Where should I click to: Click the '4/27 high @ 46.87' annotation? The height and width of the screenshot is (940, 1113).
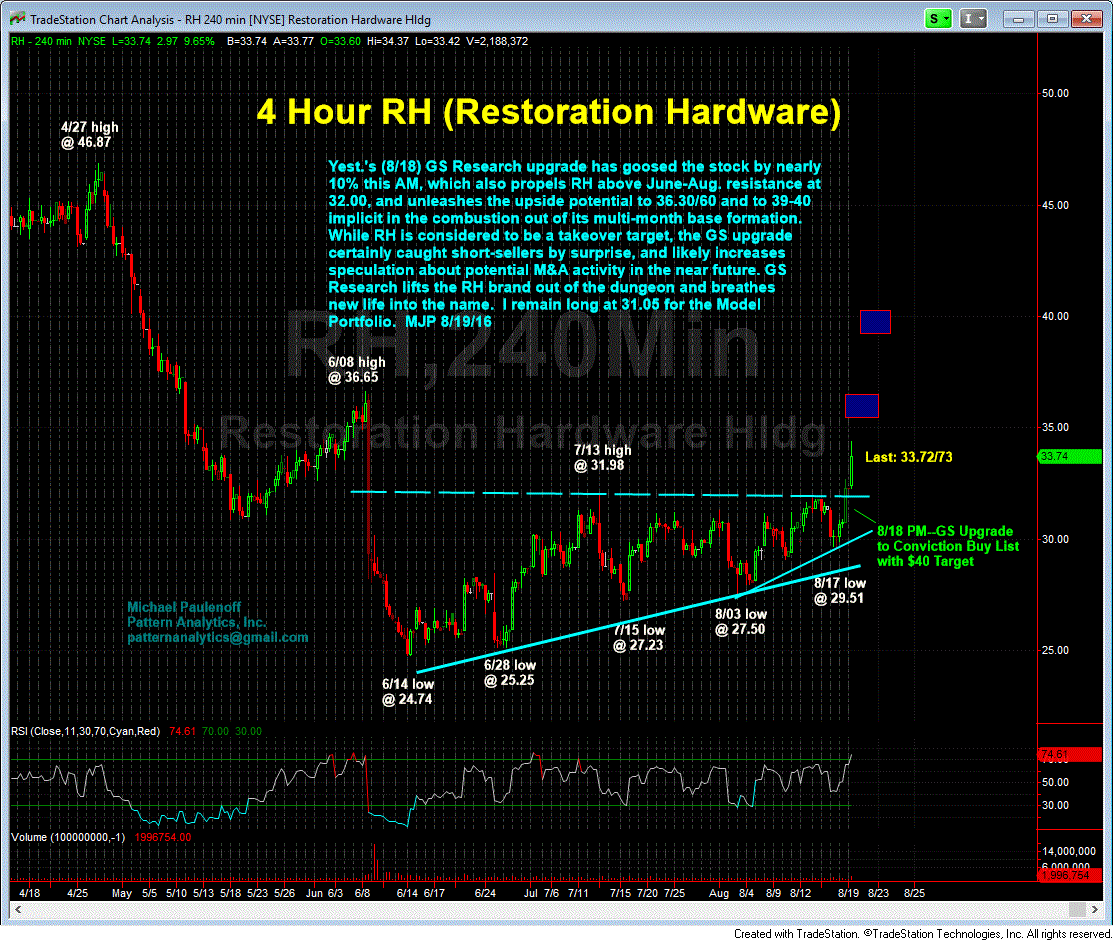(x=89, y=135)
